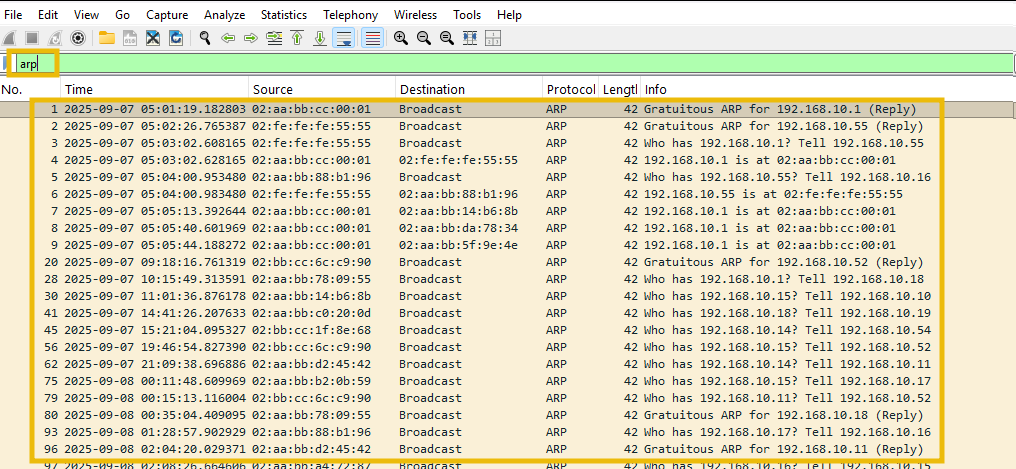Open the Help menu
1016x469 pixels.
509,14
